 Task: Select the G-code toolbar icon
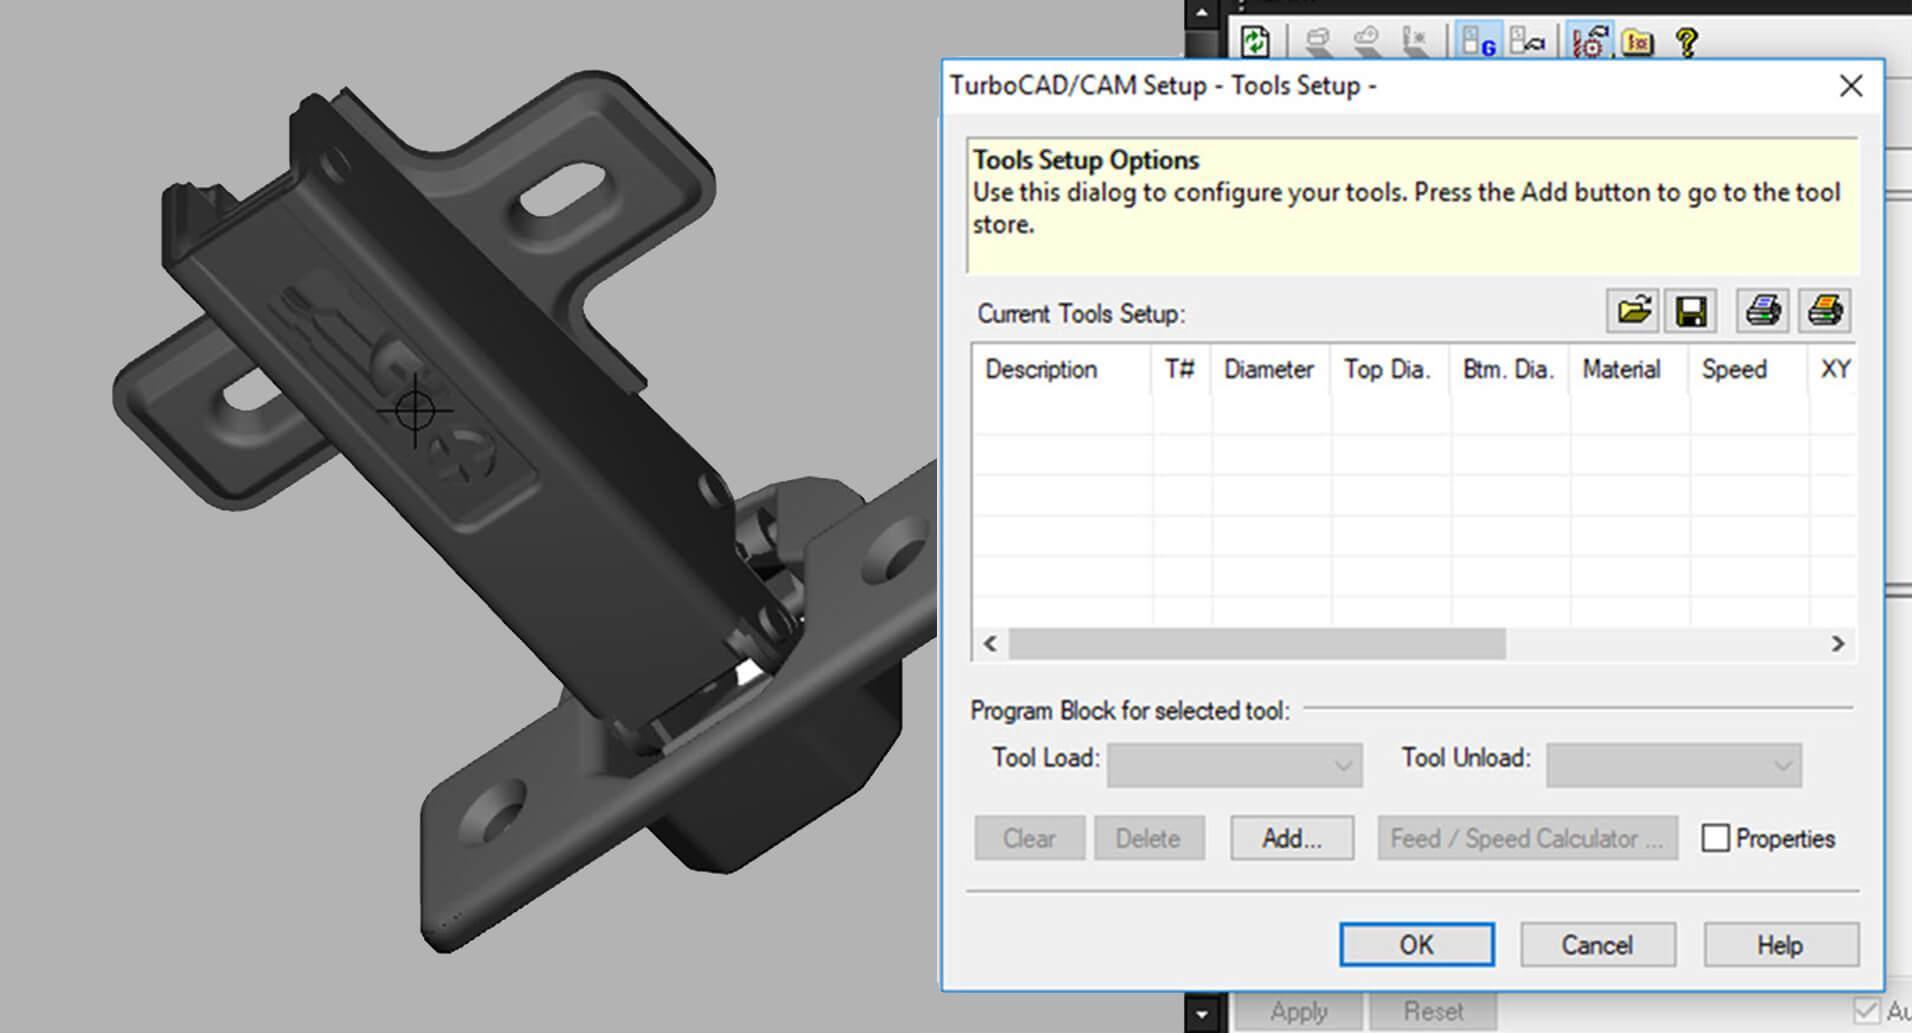pyautogui.click(x=1478, y=41)
